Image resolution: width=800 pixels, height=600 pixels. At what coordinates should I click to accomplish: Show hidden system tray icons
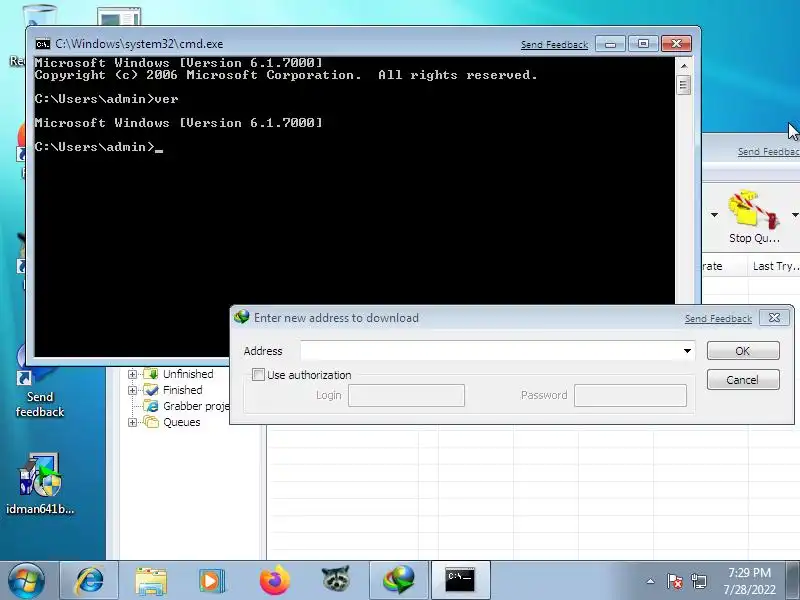pyautogui.click(x=651, y=581)
